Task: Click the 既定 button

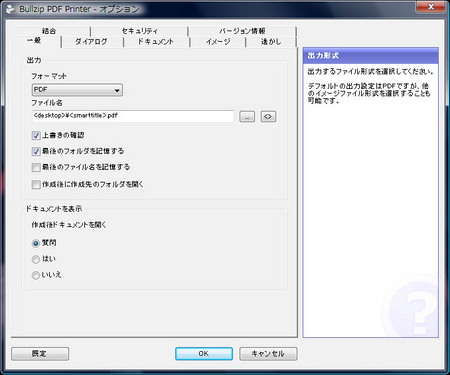Action: pos(40,354)
